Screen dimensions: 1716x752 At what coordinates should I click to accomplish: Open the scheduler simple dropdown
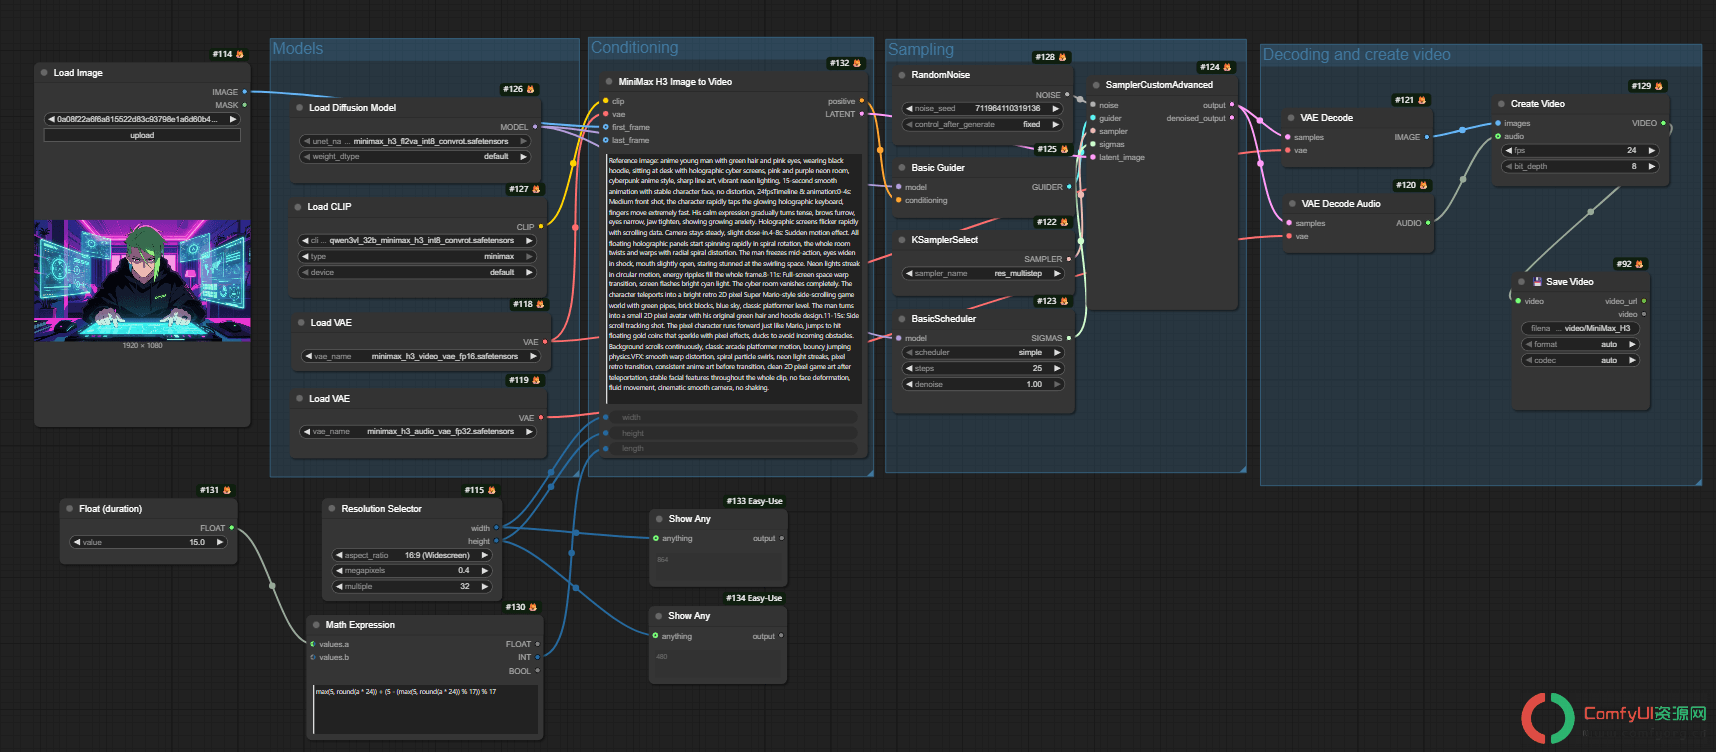coord(982,353)
